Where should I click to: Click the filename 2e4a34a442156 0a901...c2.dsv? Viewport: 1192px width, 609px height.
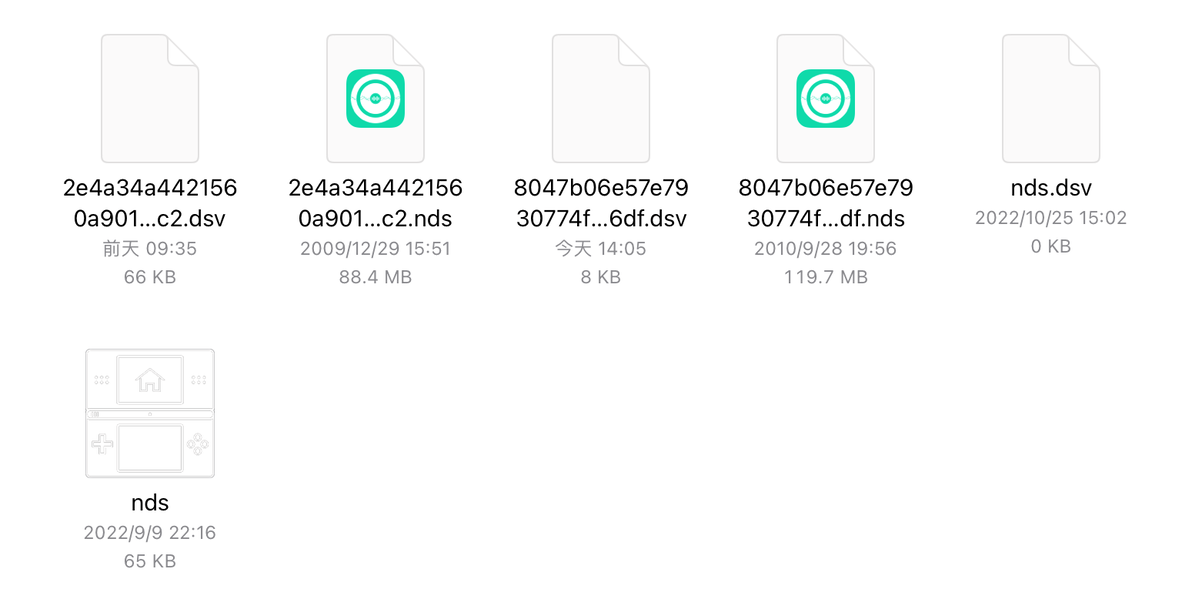(150, 203)
